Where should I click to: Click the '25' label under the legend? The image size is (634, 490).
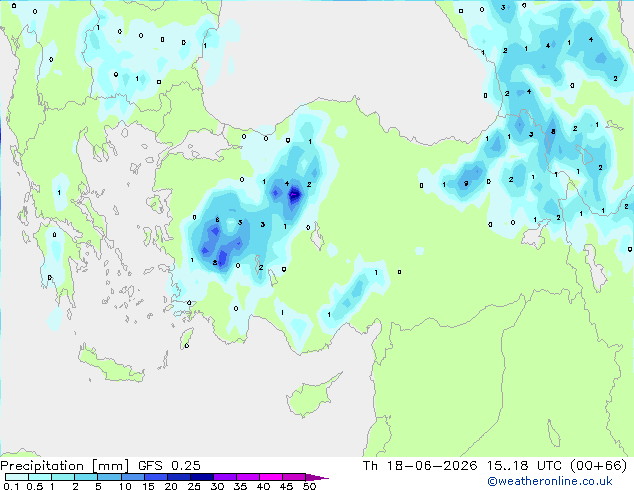(x=194, y=486)
